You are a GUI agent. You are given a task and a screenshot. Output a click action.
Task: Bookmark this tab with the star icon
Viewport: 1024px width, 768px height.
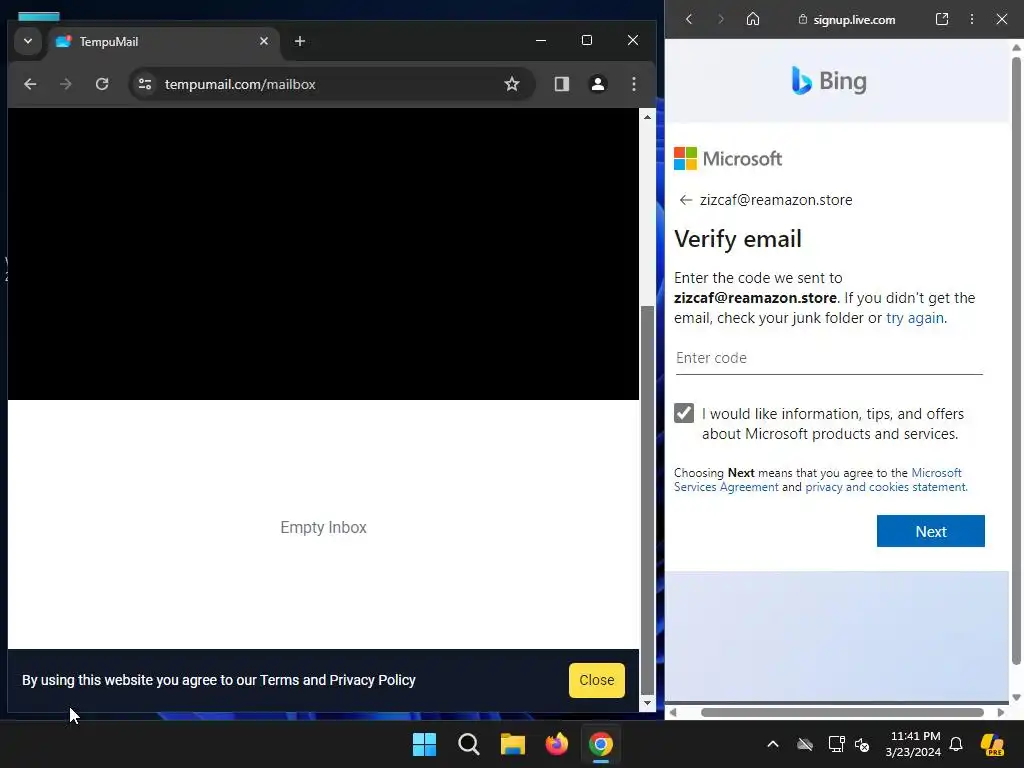(x=512, y=84)
